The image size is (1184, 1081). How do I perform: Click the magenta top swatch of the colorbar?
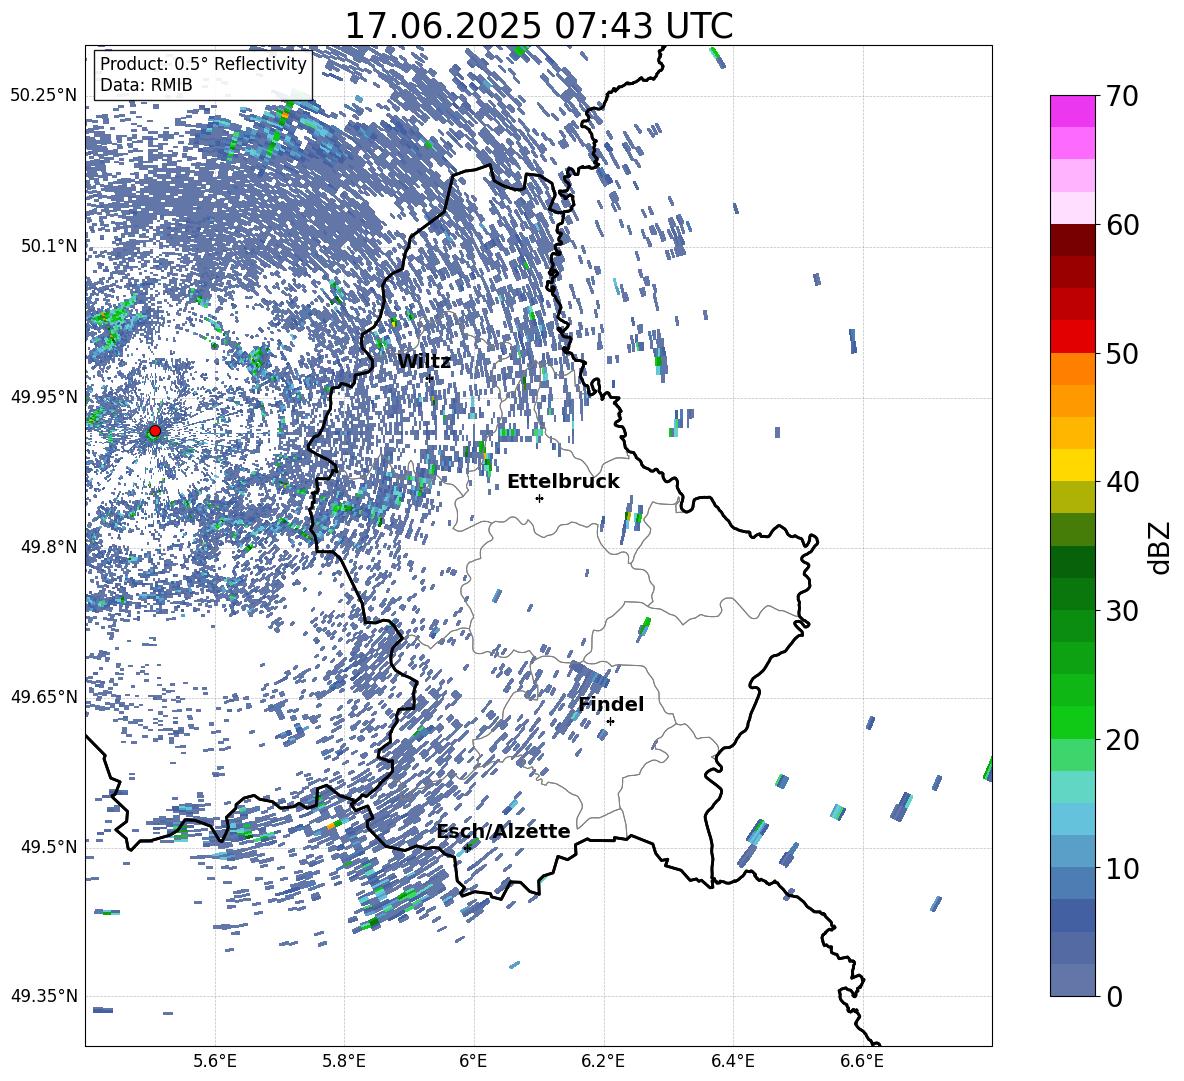1072,111
